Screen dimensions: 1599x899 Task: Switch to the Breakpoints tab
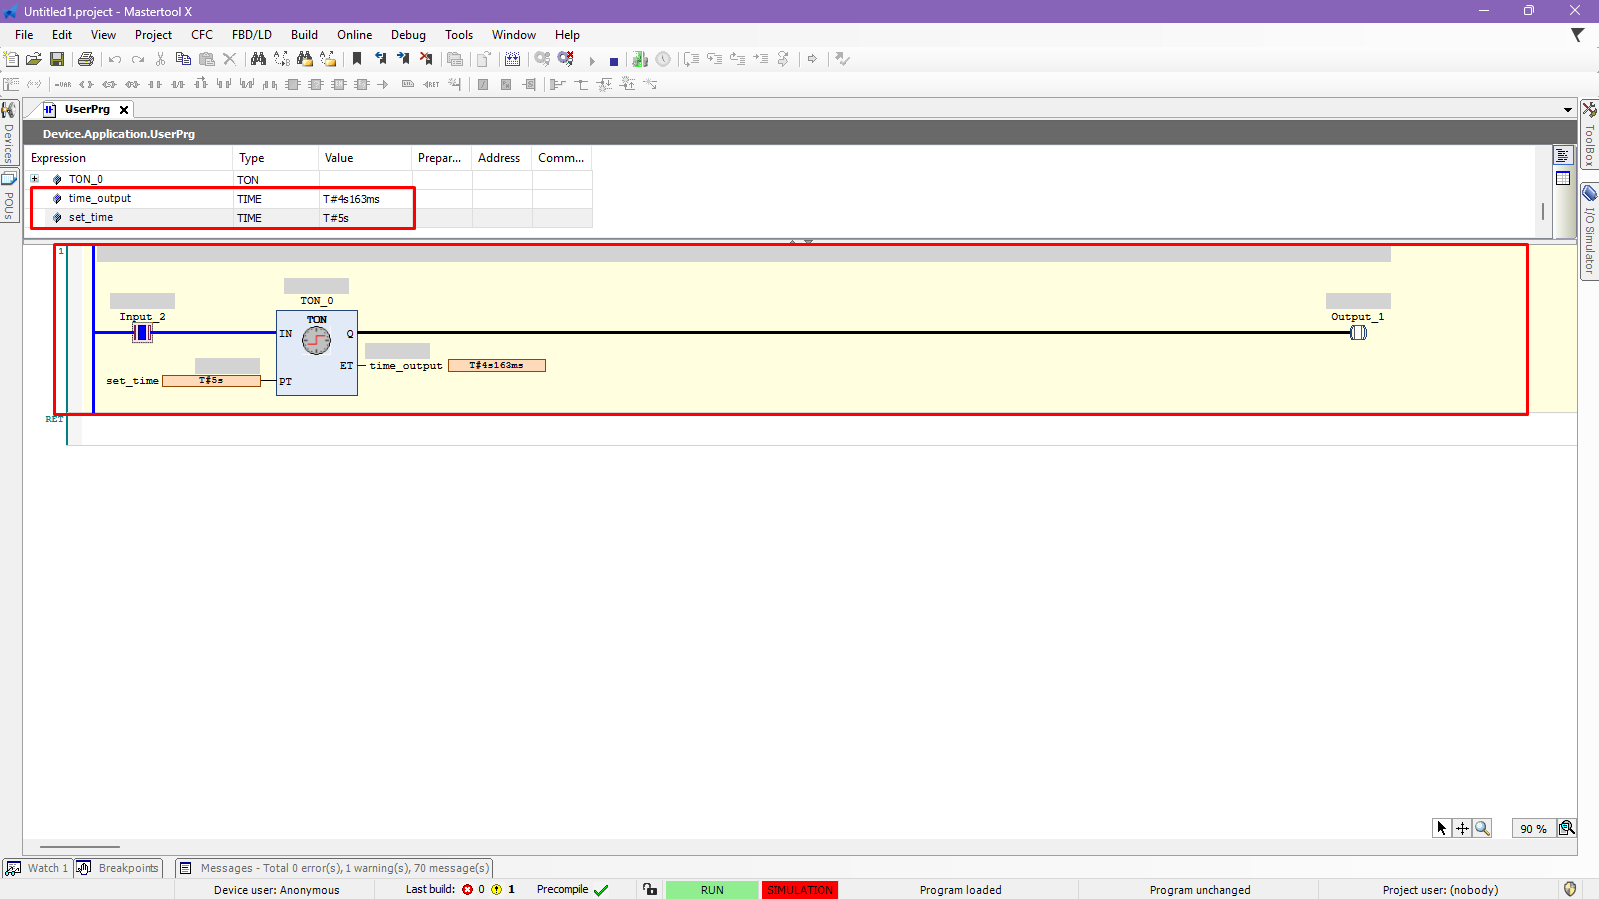119,868
